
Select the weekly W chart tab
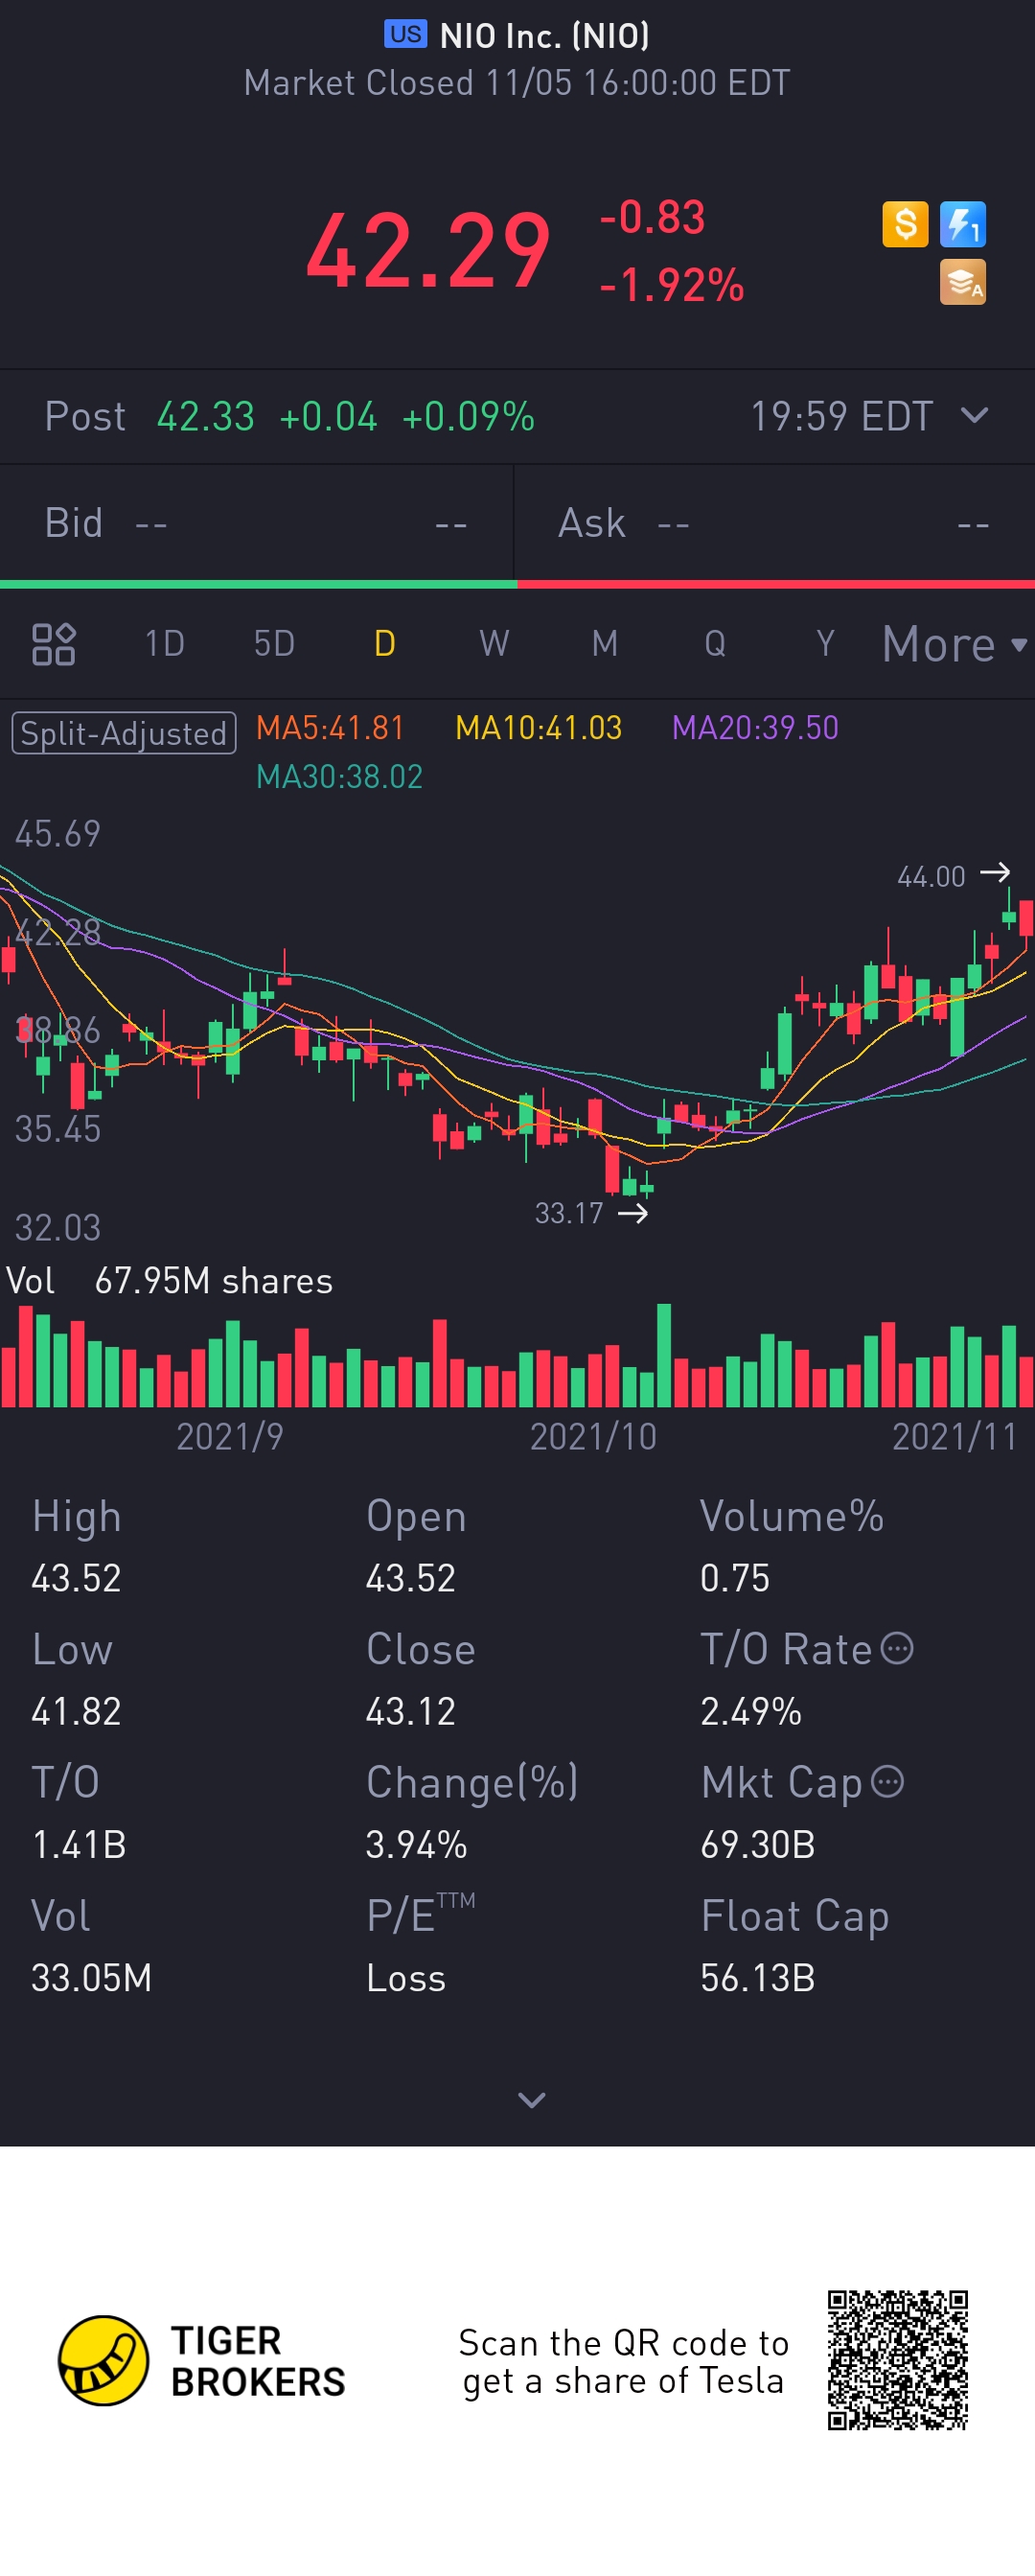coord(494,644)
